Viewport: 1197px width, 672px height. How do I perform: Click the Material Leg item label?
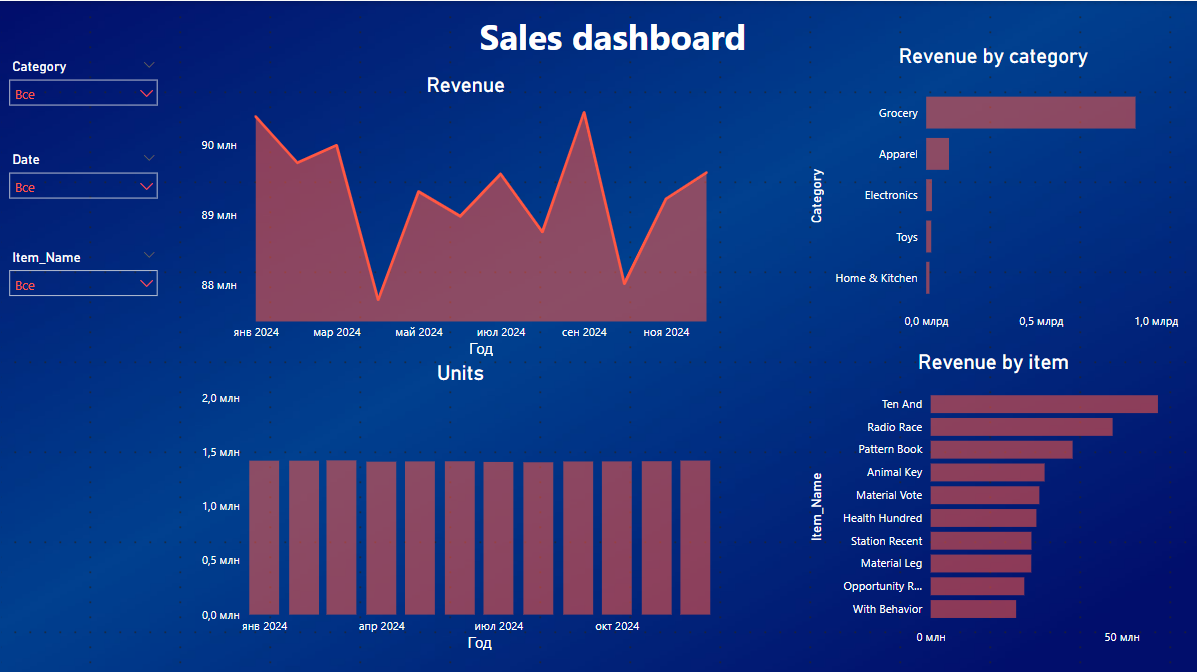click(x=892, y=563)
